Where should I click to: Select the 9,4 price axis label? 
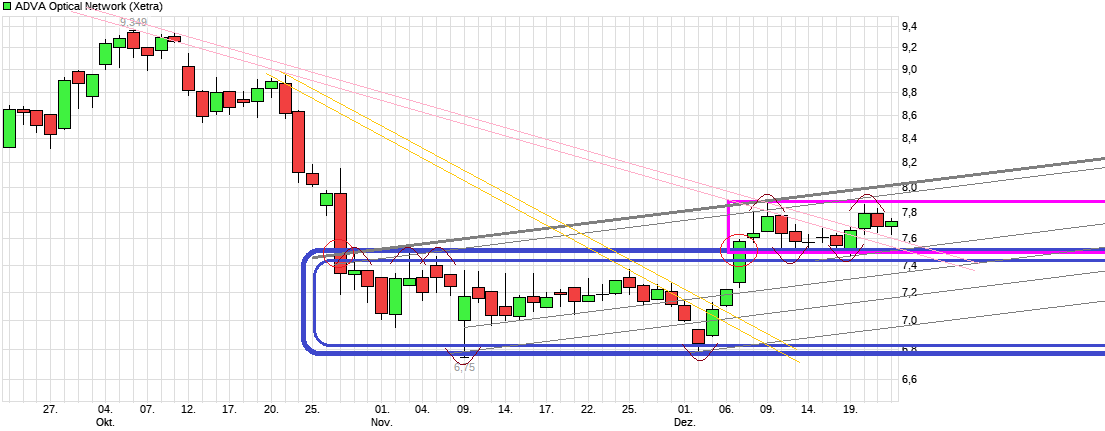(910, 27)
